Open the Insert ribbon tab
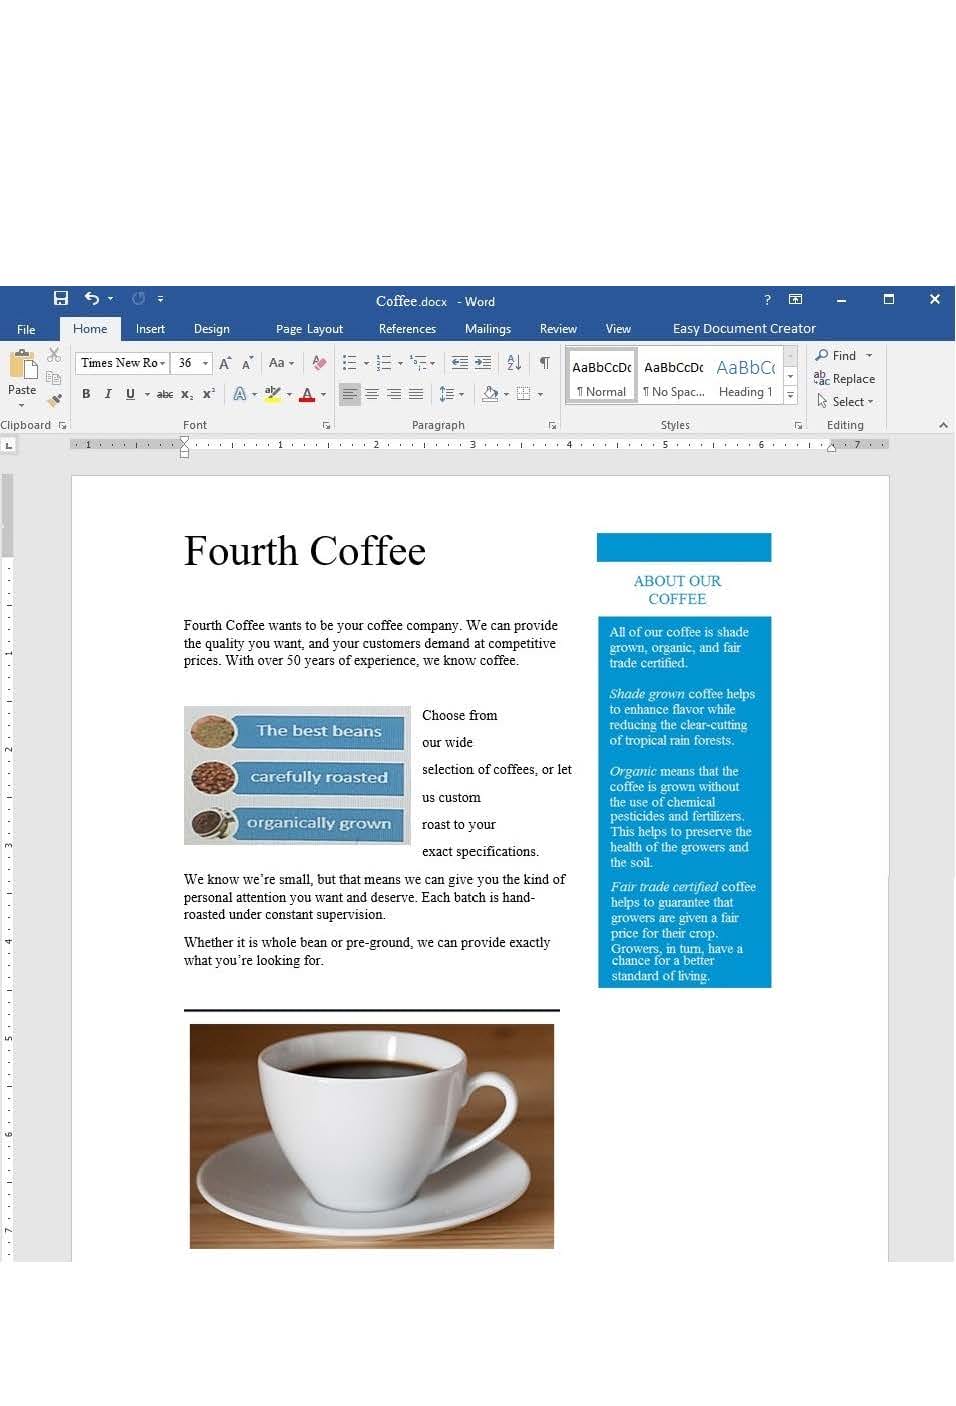Viewport: 956px width, 1406px height. [x=150, y=329]
